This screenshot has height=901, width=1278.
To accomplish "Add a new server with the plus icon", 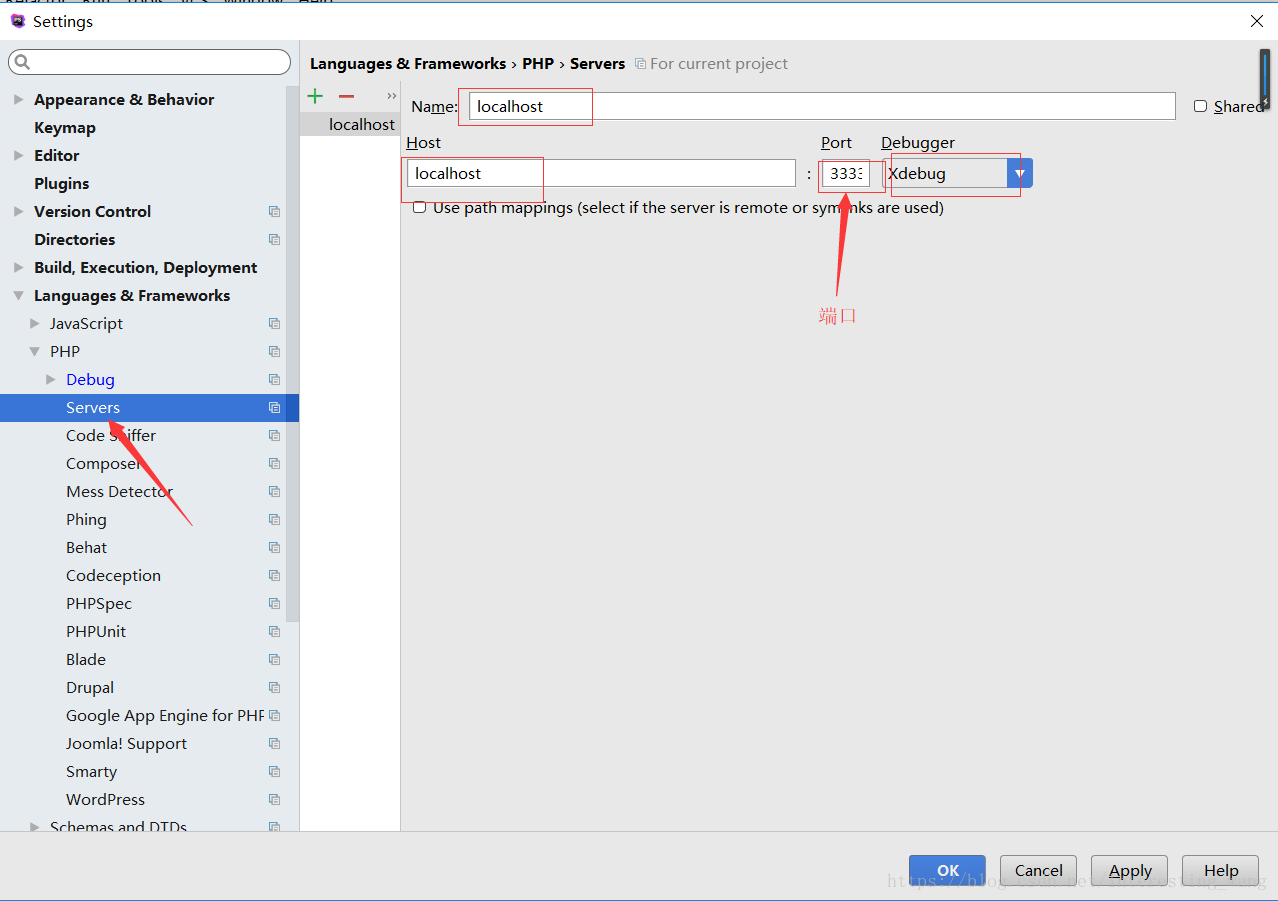I will (315, 96).
